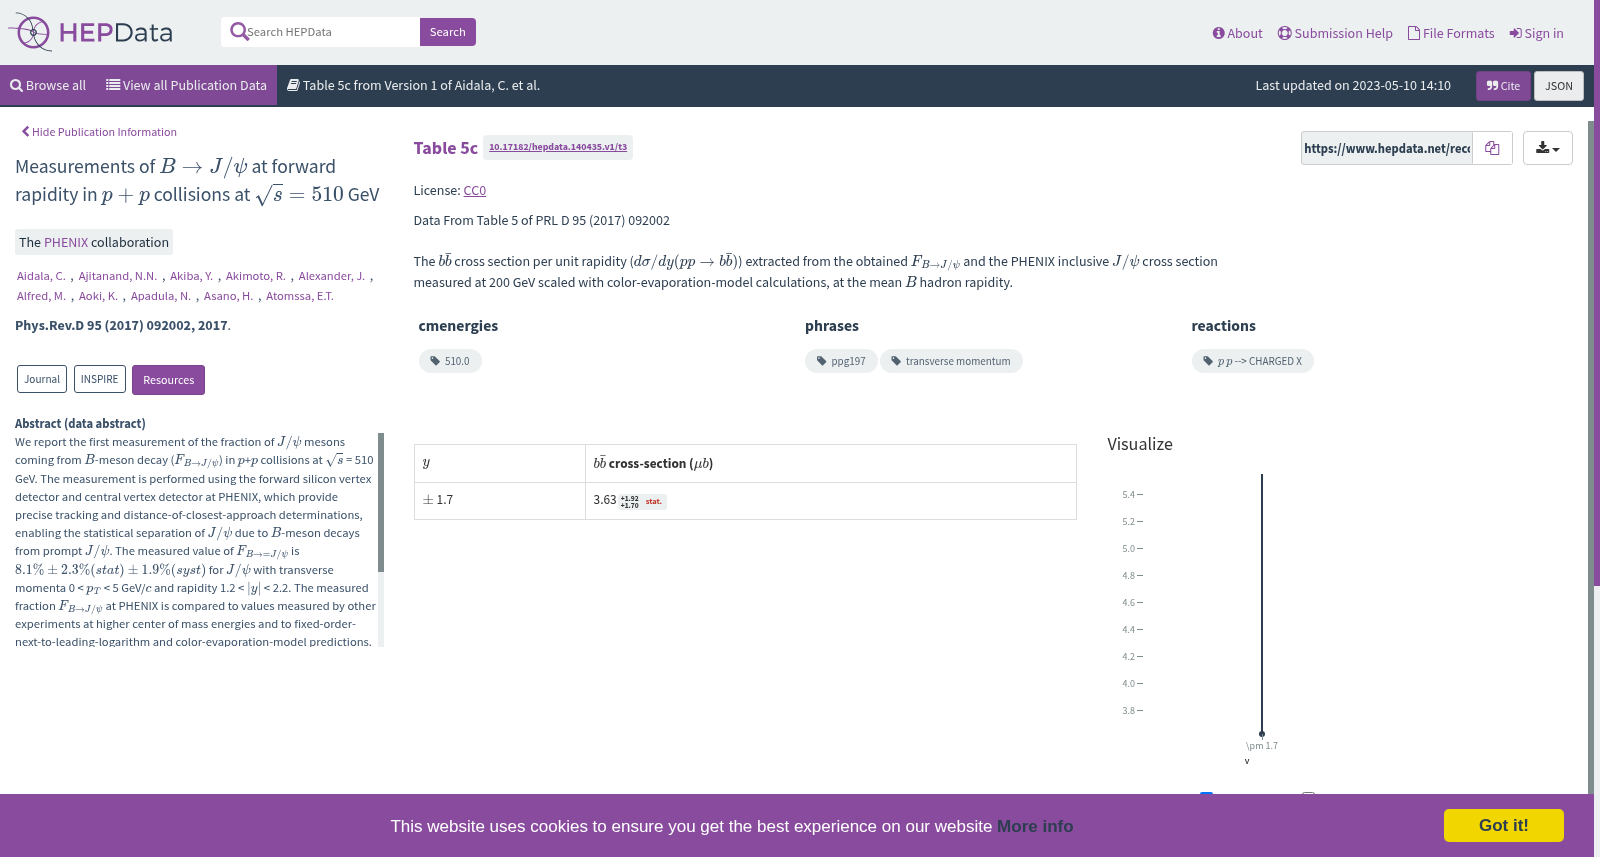Copy the table URL to clipboard
Image resolution: width=1600 pixels, height=857 pixels.
click(x=1492, y=148)
